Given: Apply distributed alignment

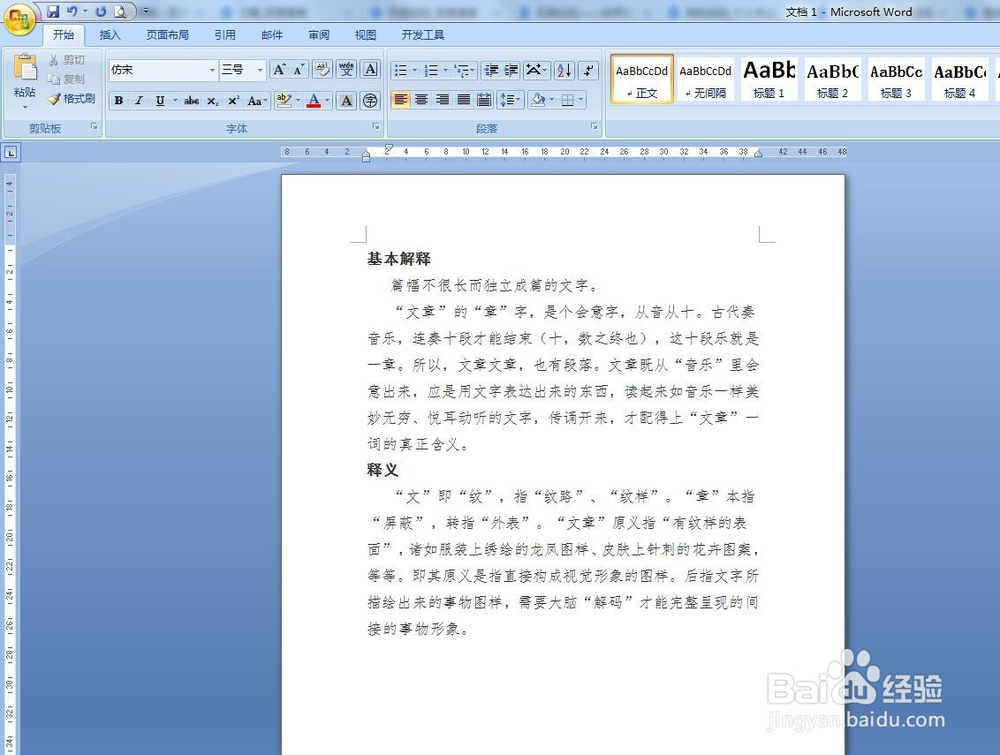Looking at the screenshot, I should [485, 100].
